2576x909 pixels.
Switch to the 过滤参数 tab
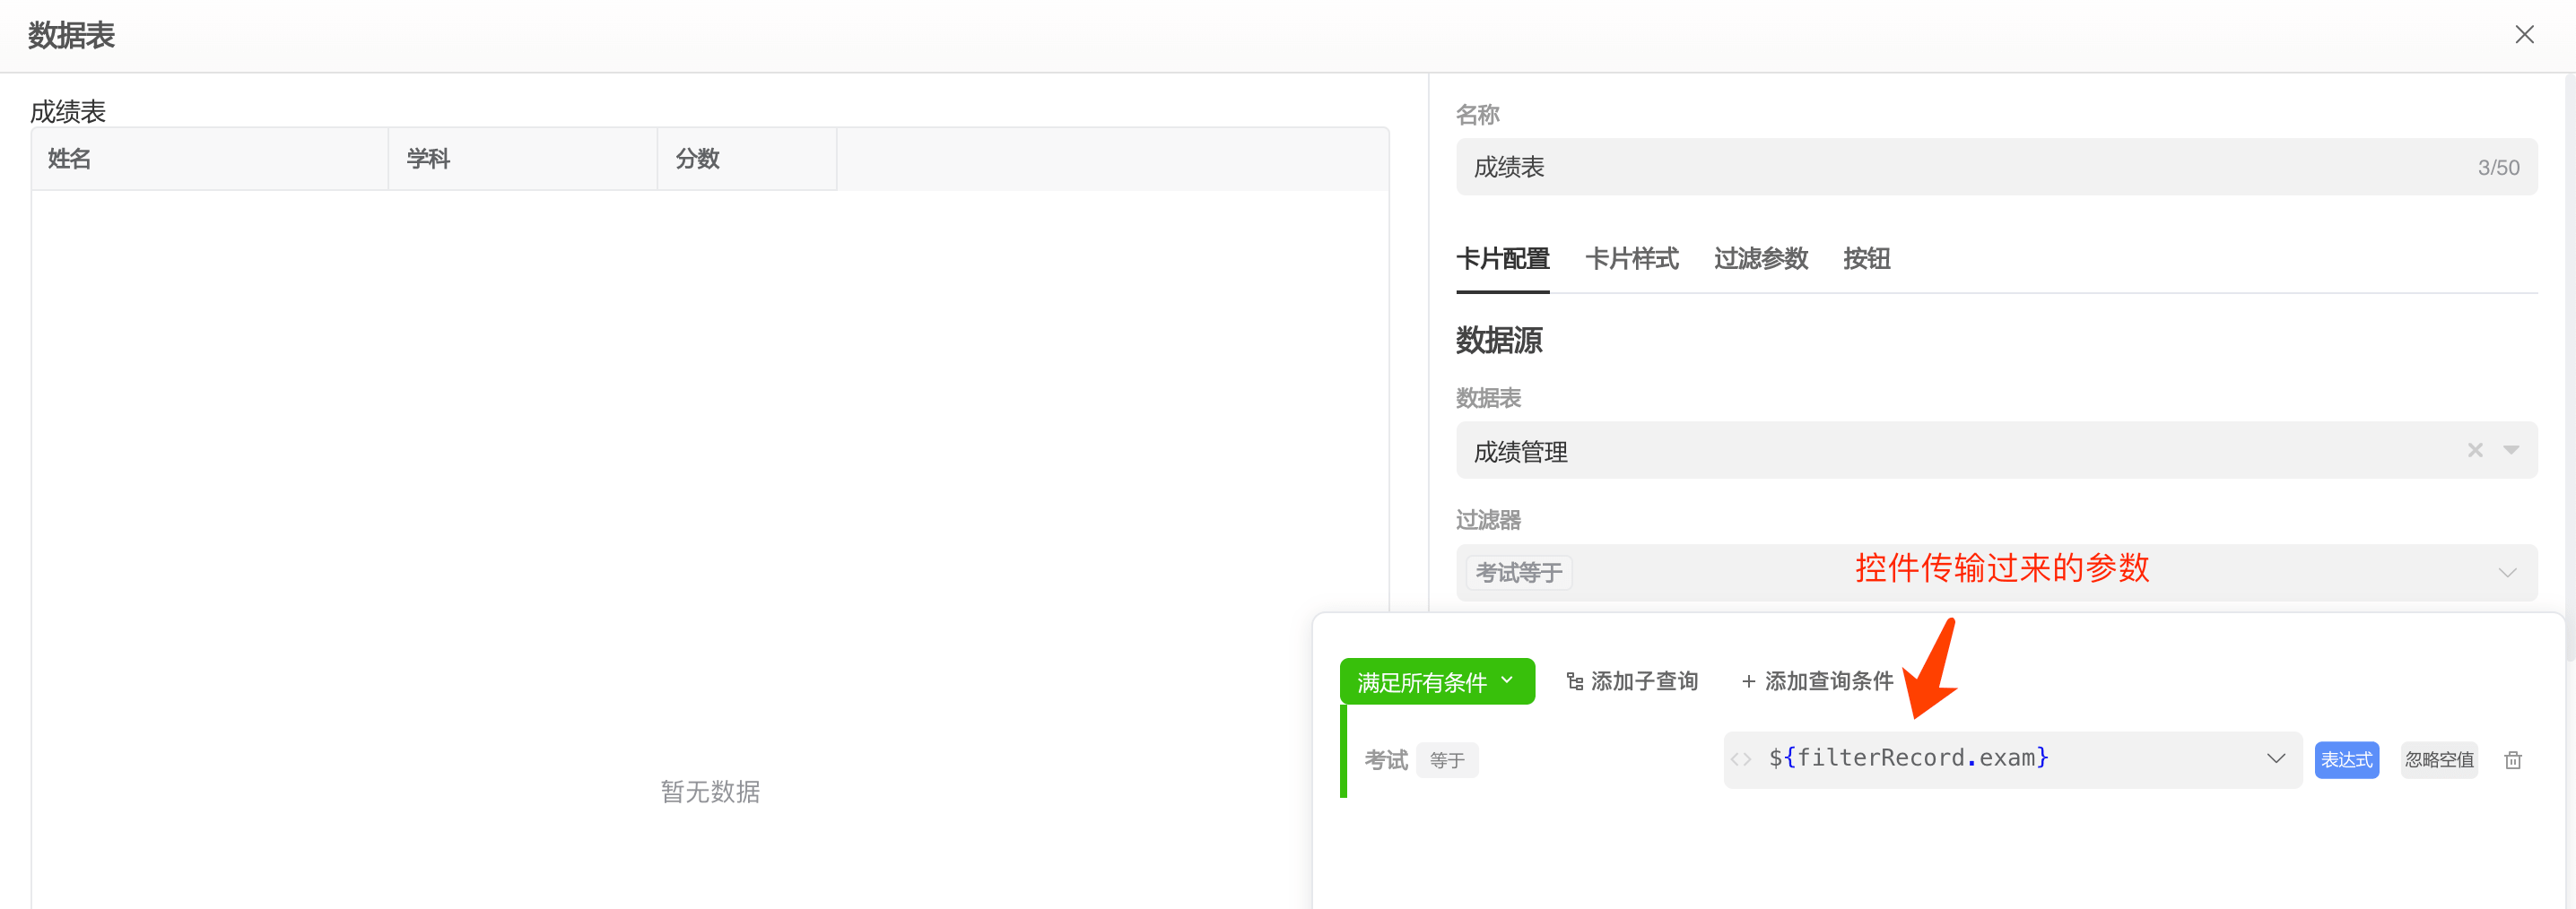coord(1761,259)
